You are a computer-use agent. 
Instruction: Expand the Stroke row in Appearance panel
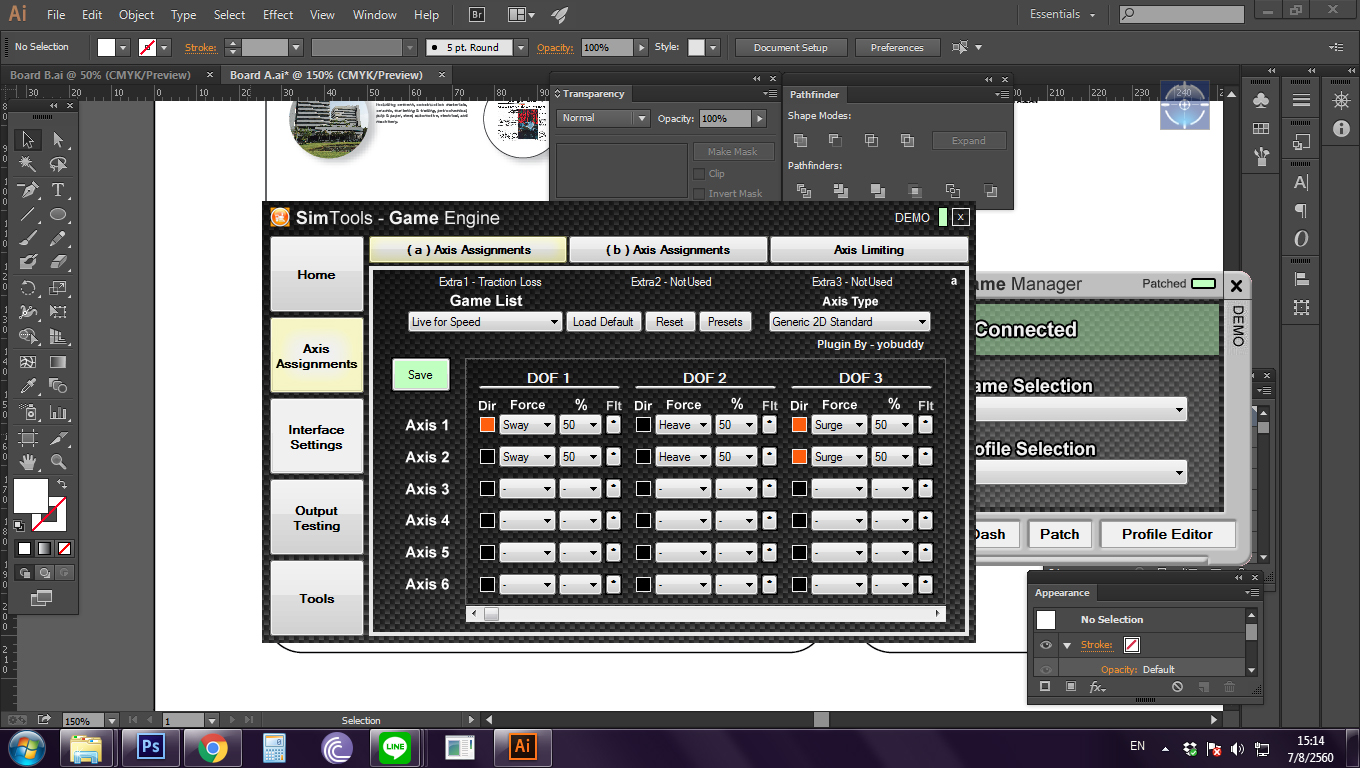pos(1067,645)
